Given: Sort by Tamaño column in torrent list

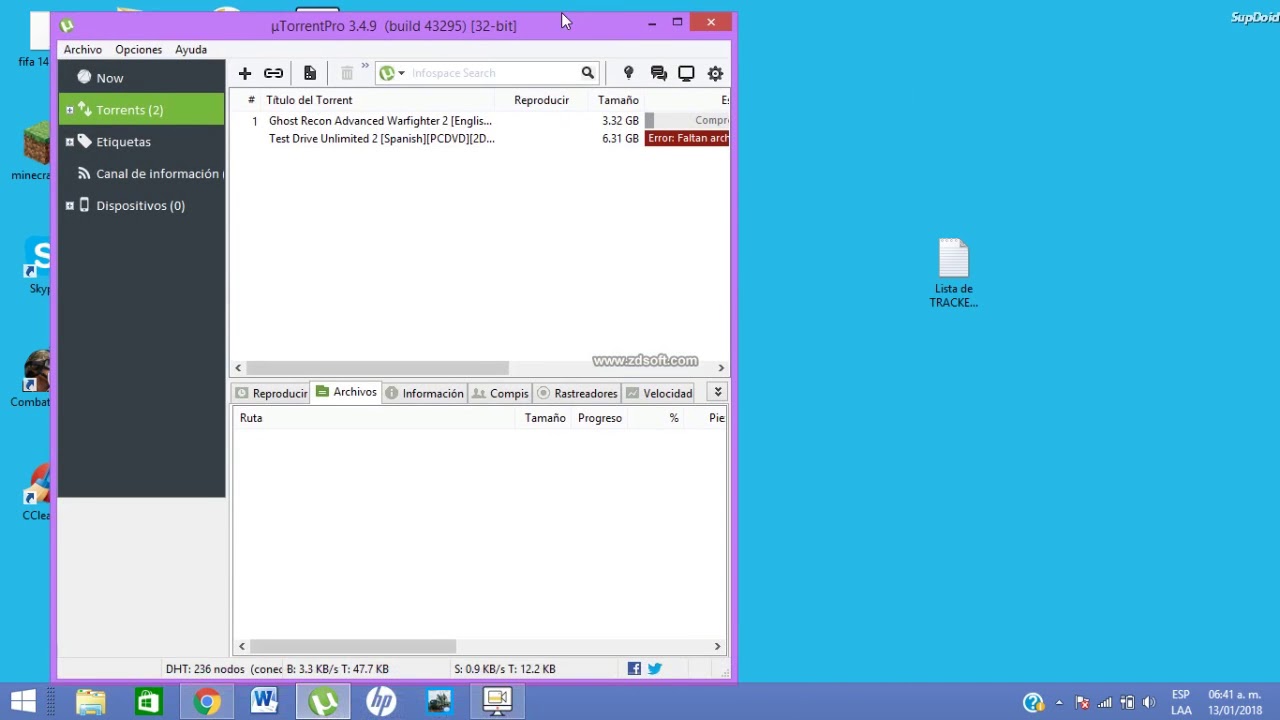Looking at the screenshot, I should tap(618, 100).
